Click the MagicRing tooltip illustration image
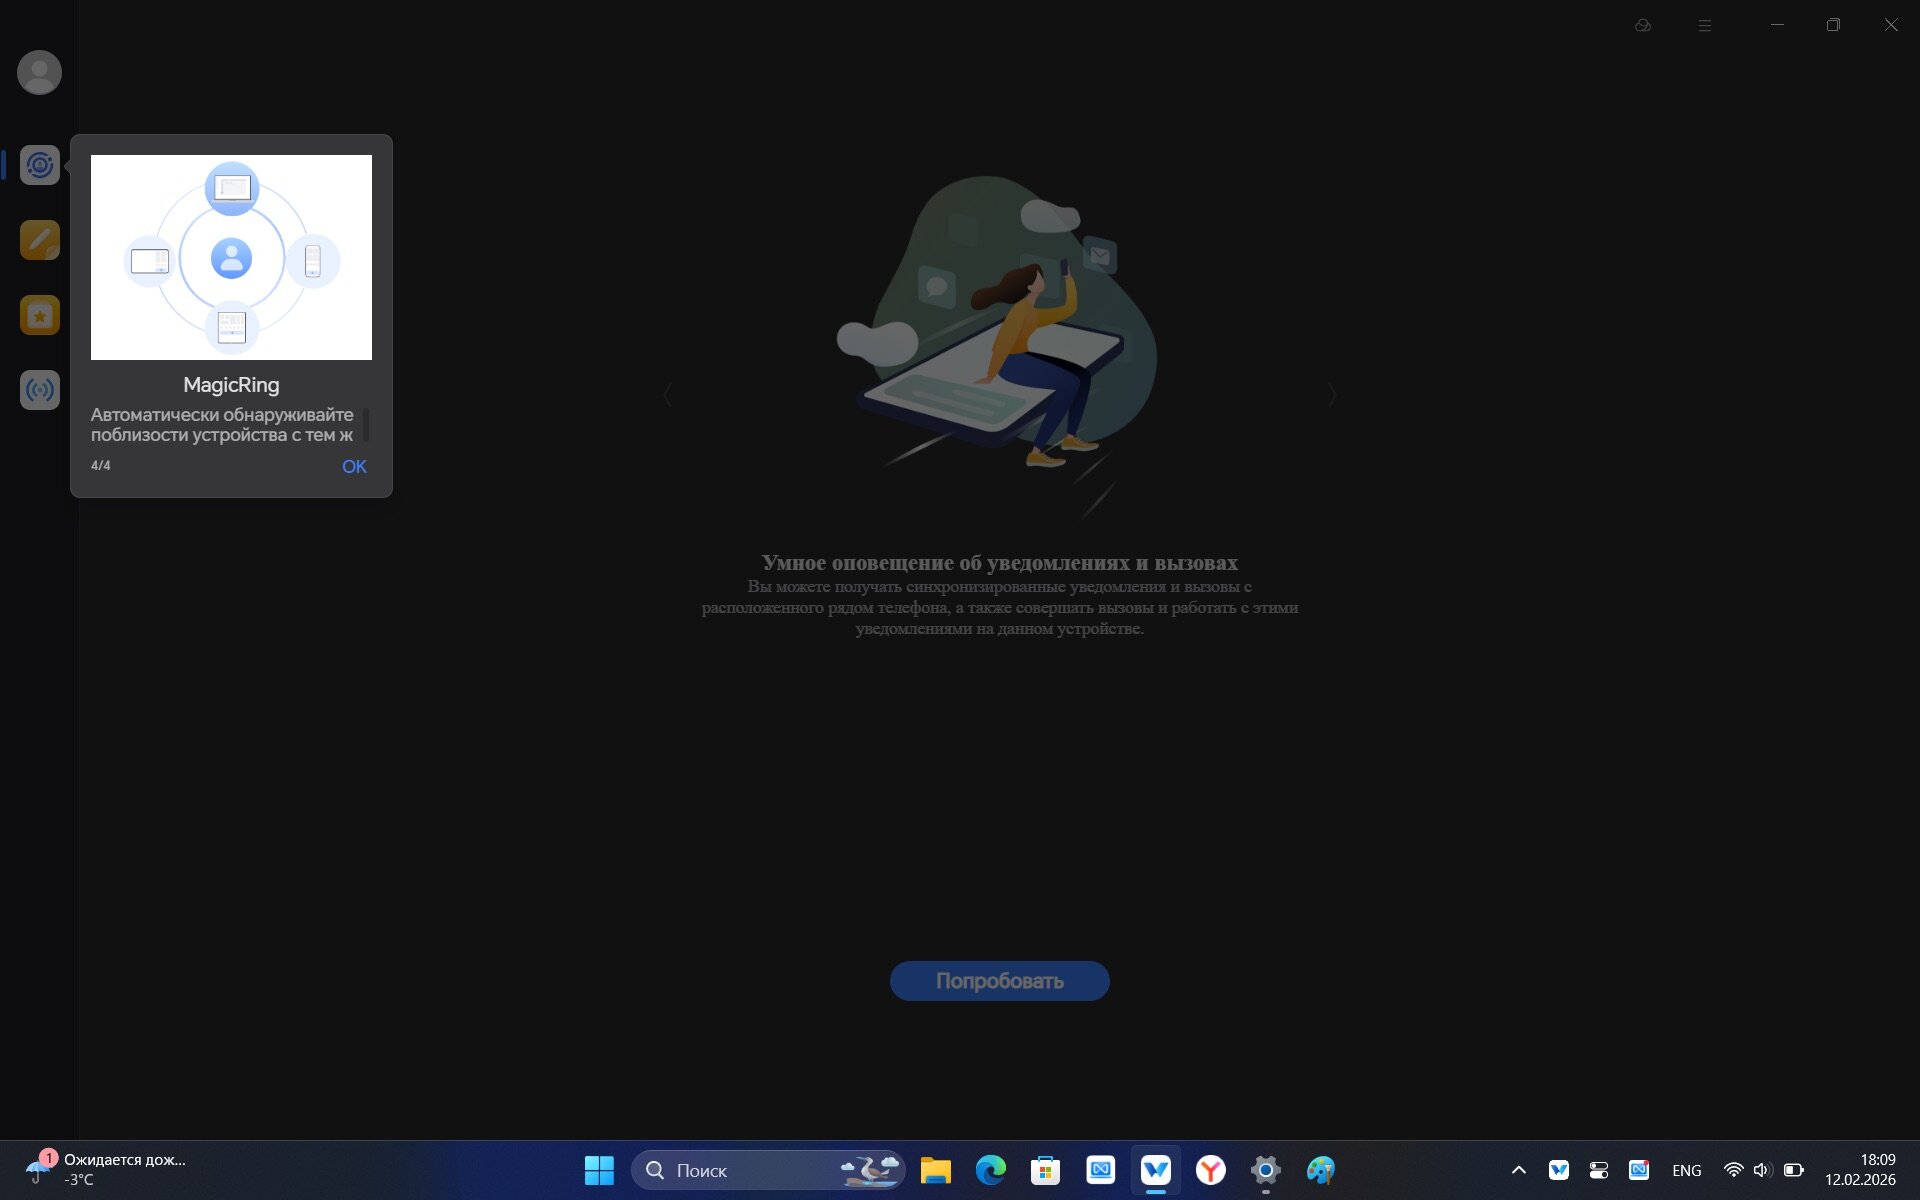This screenshot has width=1920, height=1200. 231,257
